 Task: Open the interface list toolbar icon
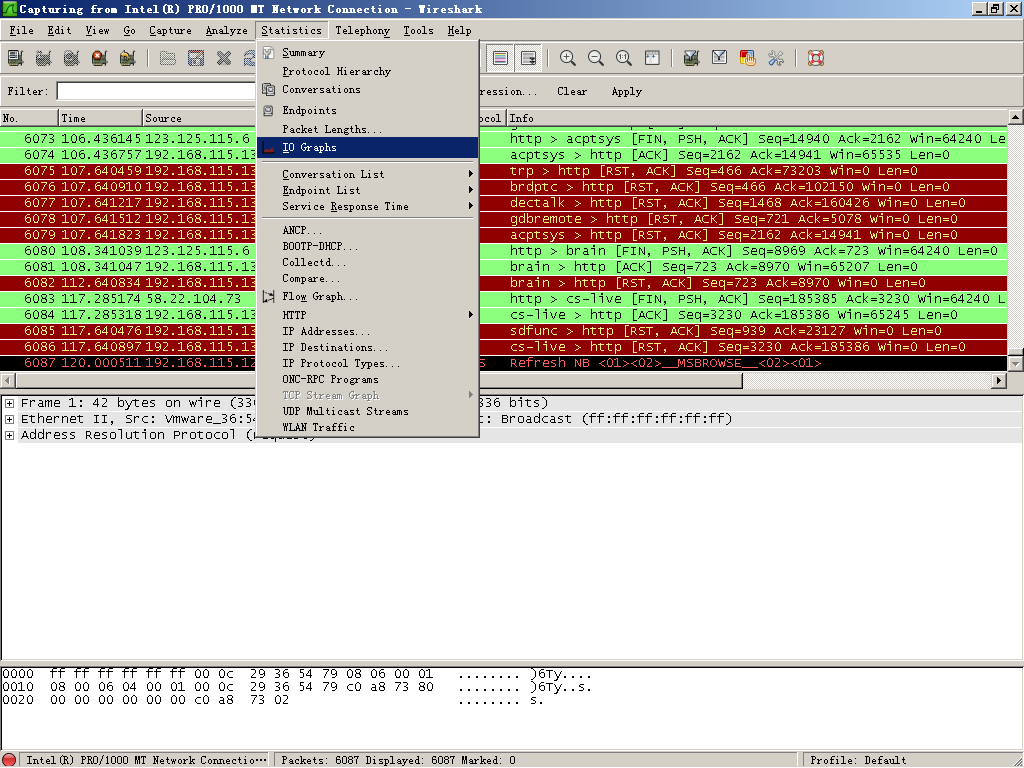[16, 58]
